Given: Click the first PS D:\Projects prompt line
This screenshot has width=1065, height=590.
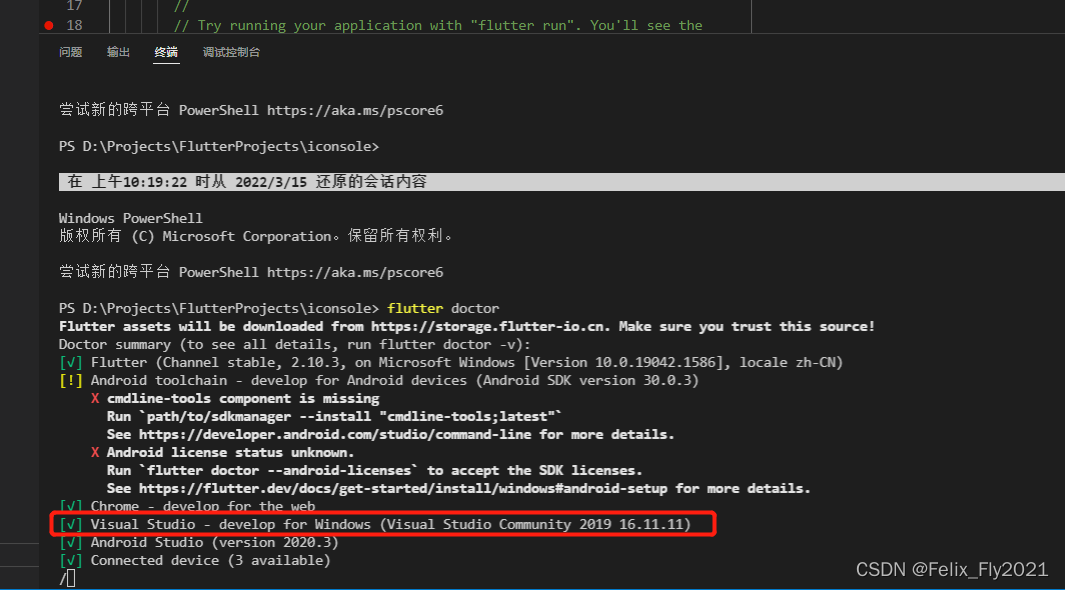Looking at the screenshot, I should (219, 146).
